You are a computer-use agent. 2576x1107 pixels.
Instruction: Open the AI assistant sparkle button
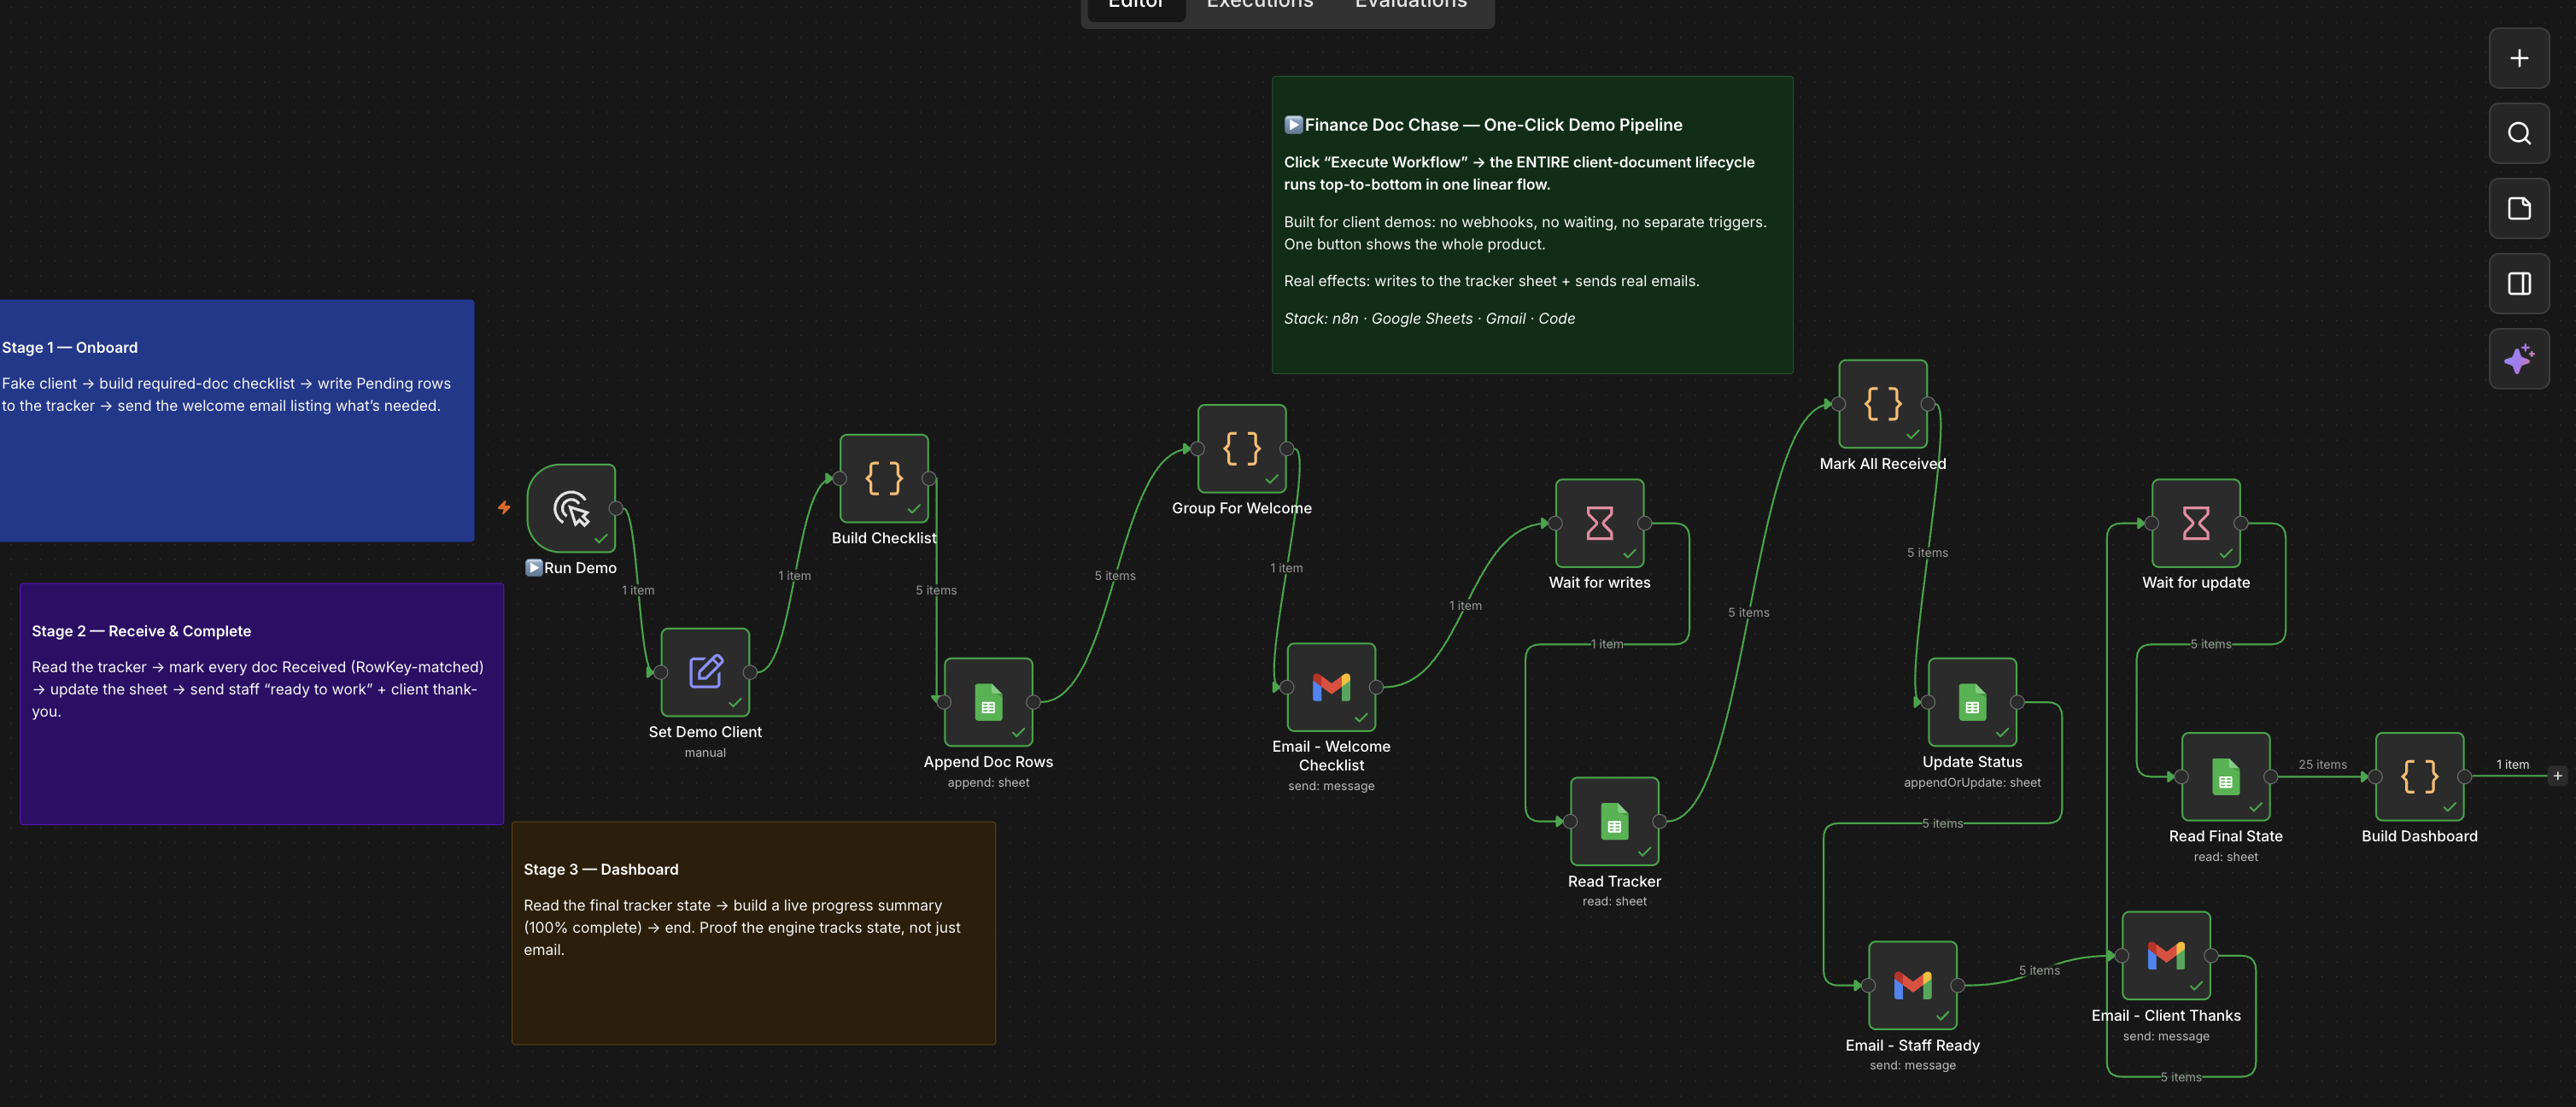[2519, 358]
